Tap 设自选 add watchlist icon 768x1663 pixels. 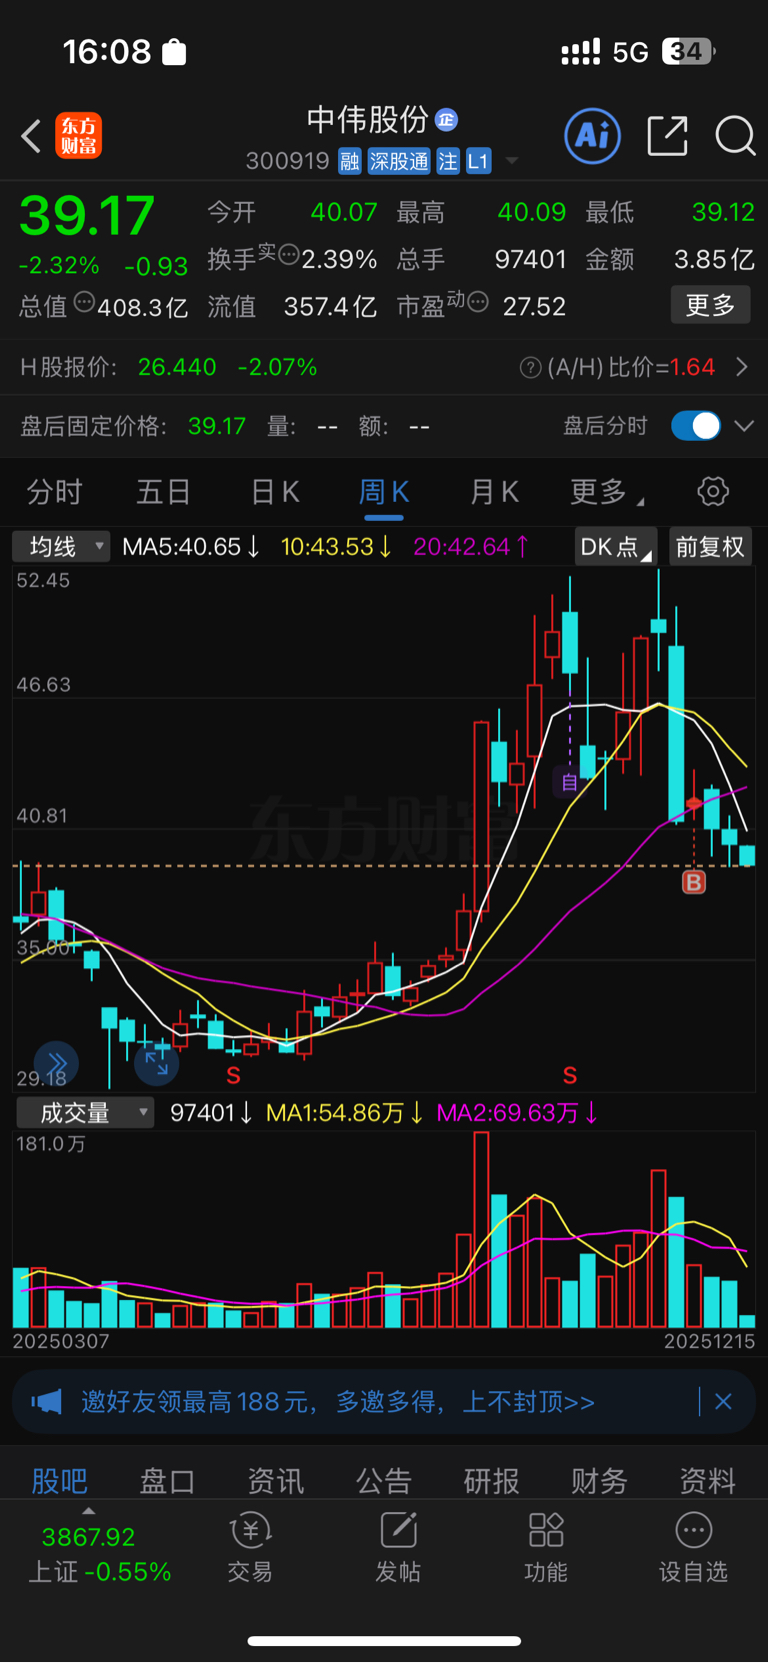(x=693, y=1547)
